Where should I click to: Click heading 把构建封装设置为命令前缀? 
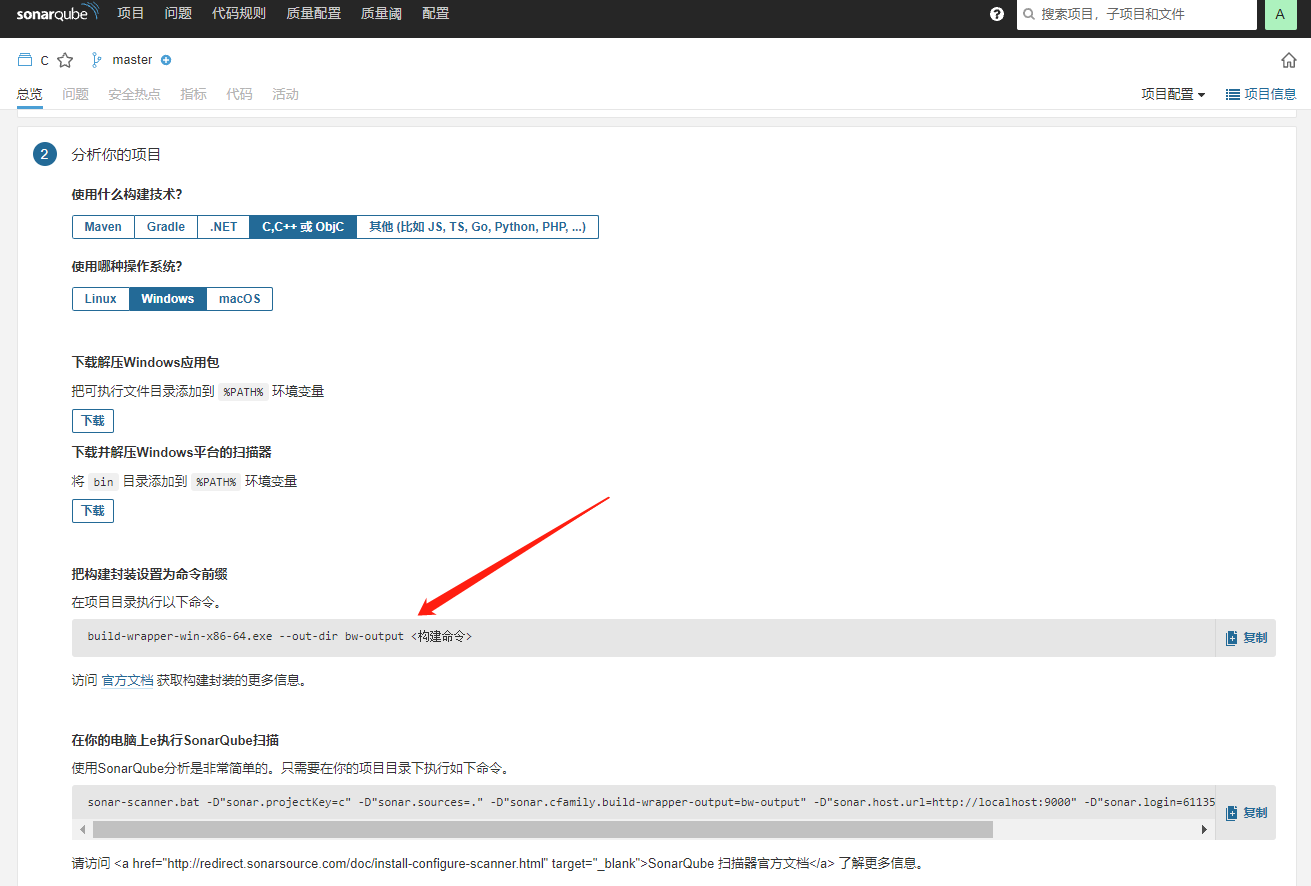pyautogui.click(x=150, y=574)
